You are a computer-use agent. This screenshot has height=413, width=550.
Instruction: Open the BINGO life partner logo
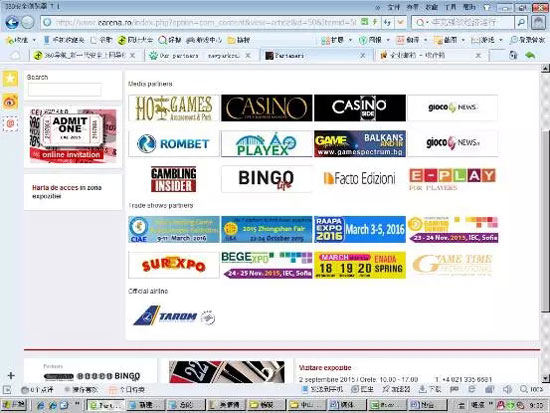tap(267, 179)
